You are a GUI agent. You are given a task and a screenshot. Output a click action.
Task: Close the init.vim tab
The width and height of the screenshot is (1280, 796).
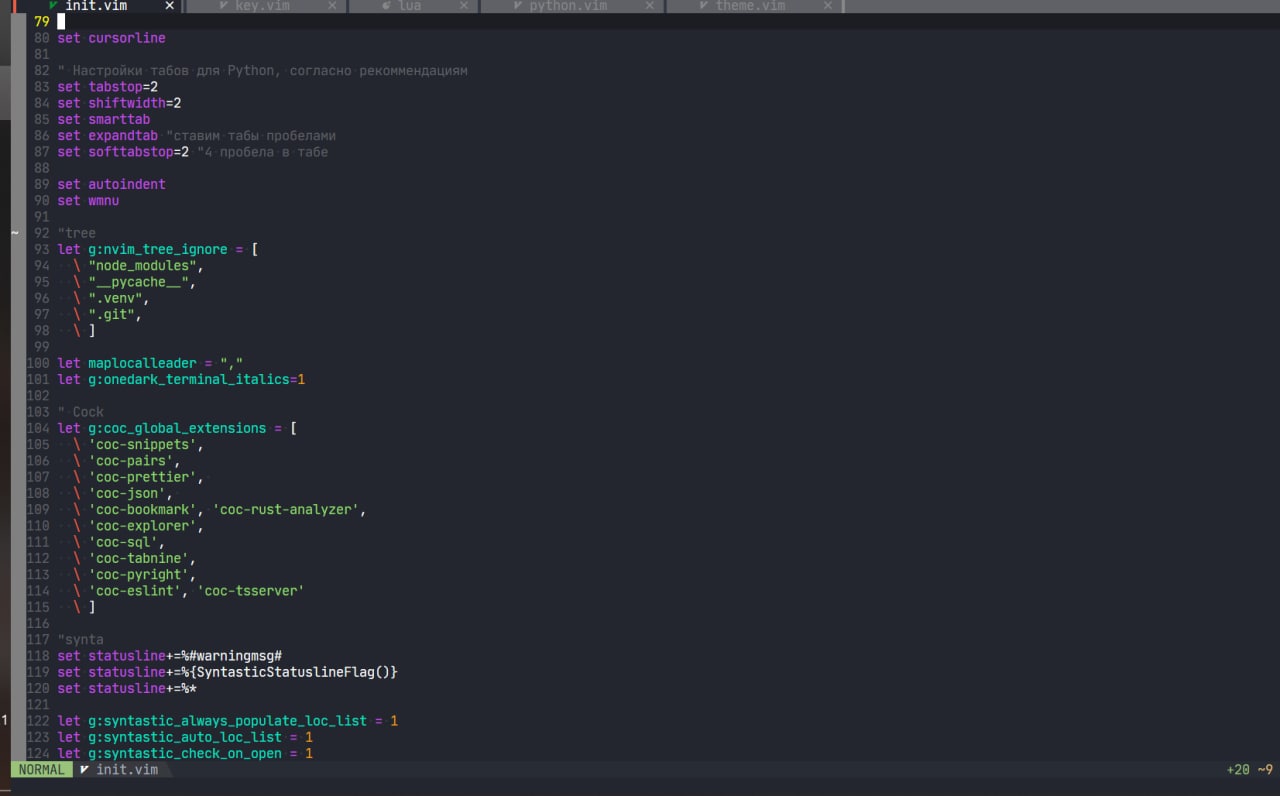pyautogui.click(x=169, y=6)
